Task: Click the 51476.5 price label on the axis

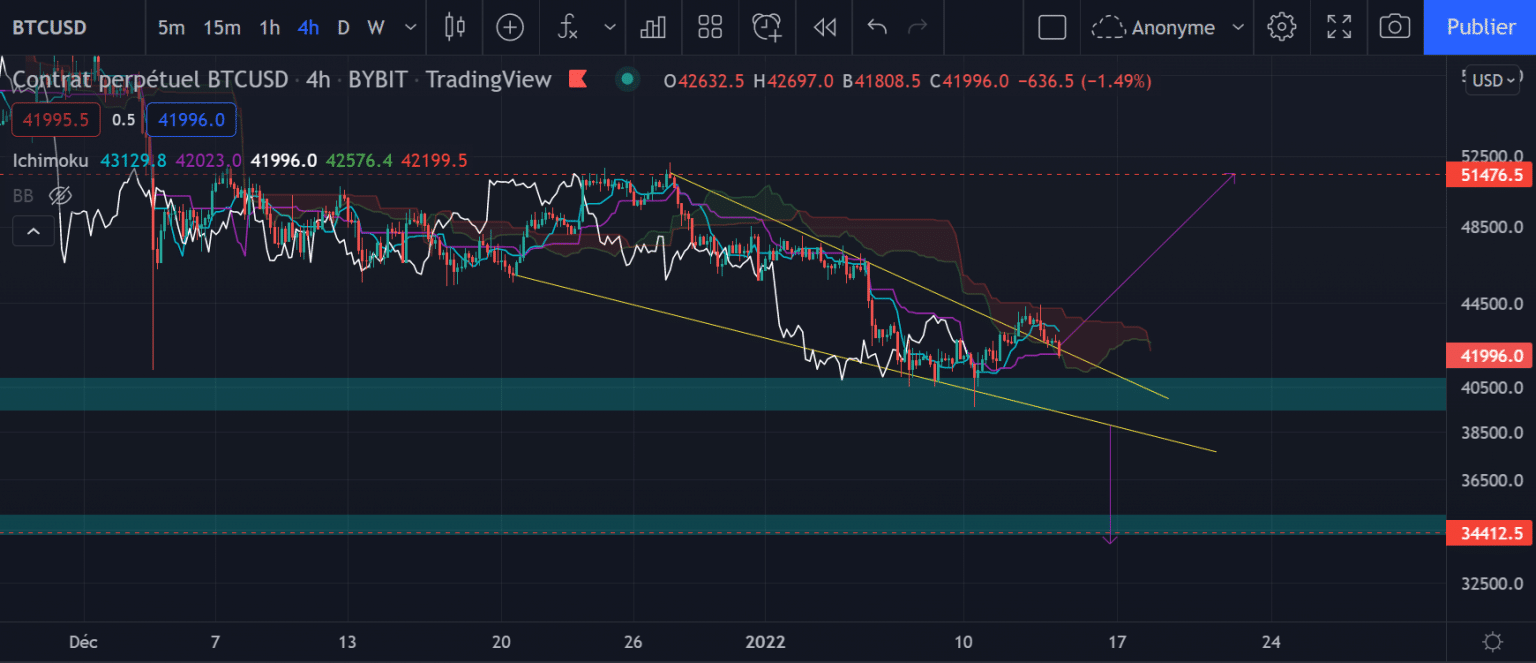Action: pyautogui.click(x=1491, y=175)
